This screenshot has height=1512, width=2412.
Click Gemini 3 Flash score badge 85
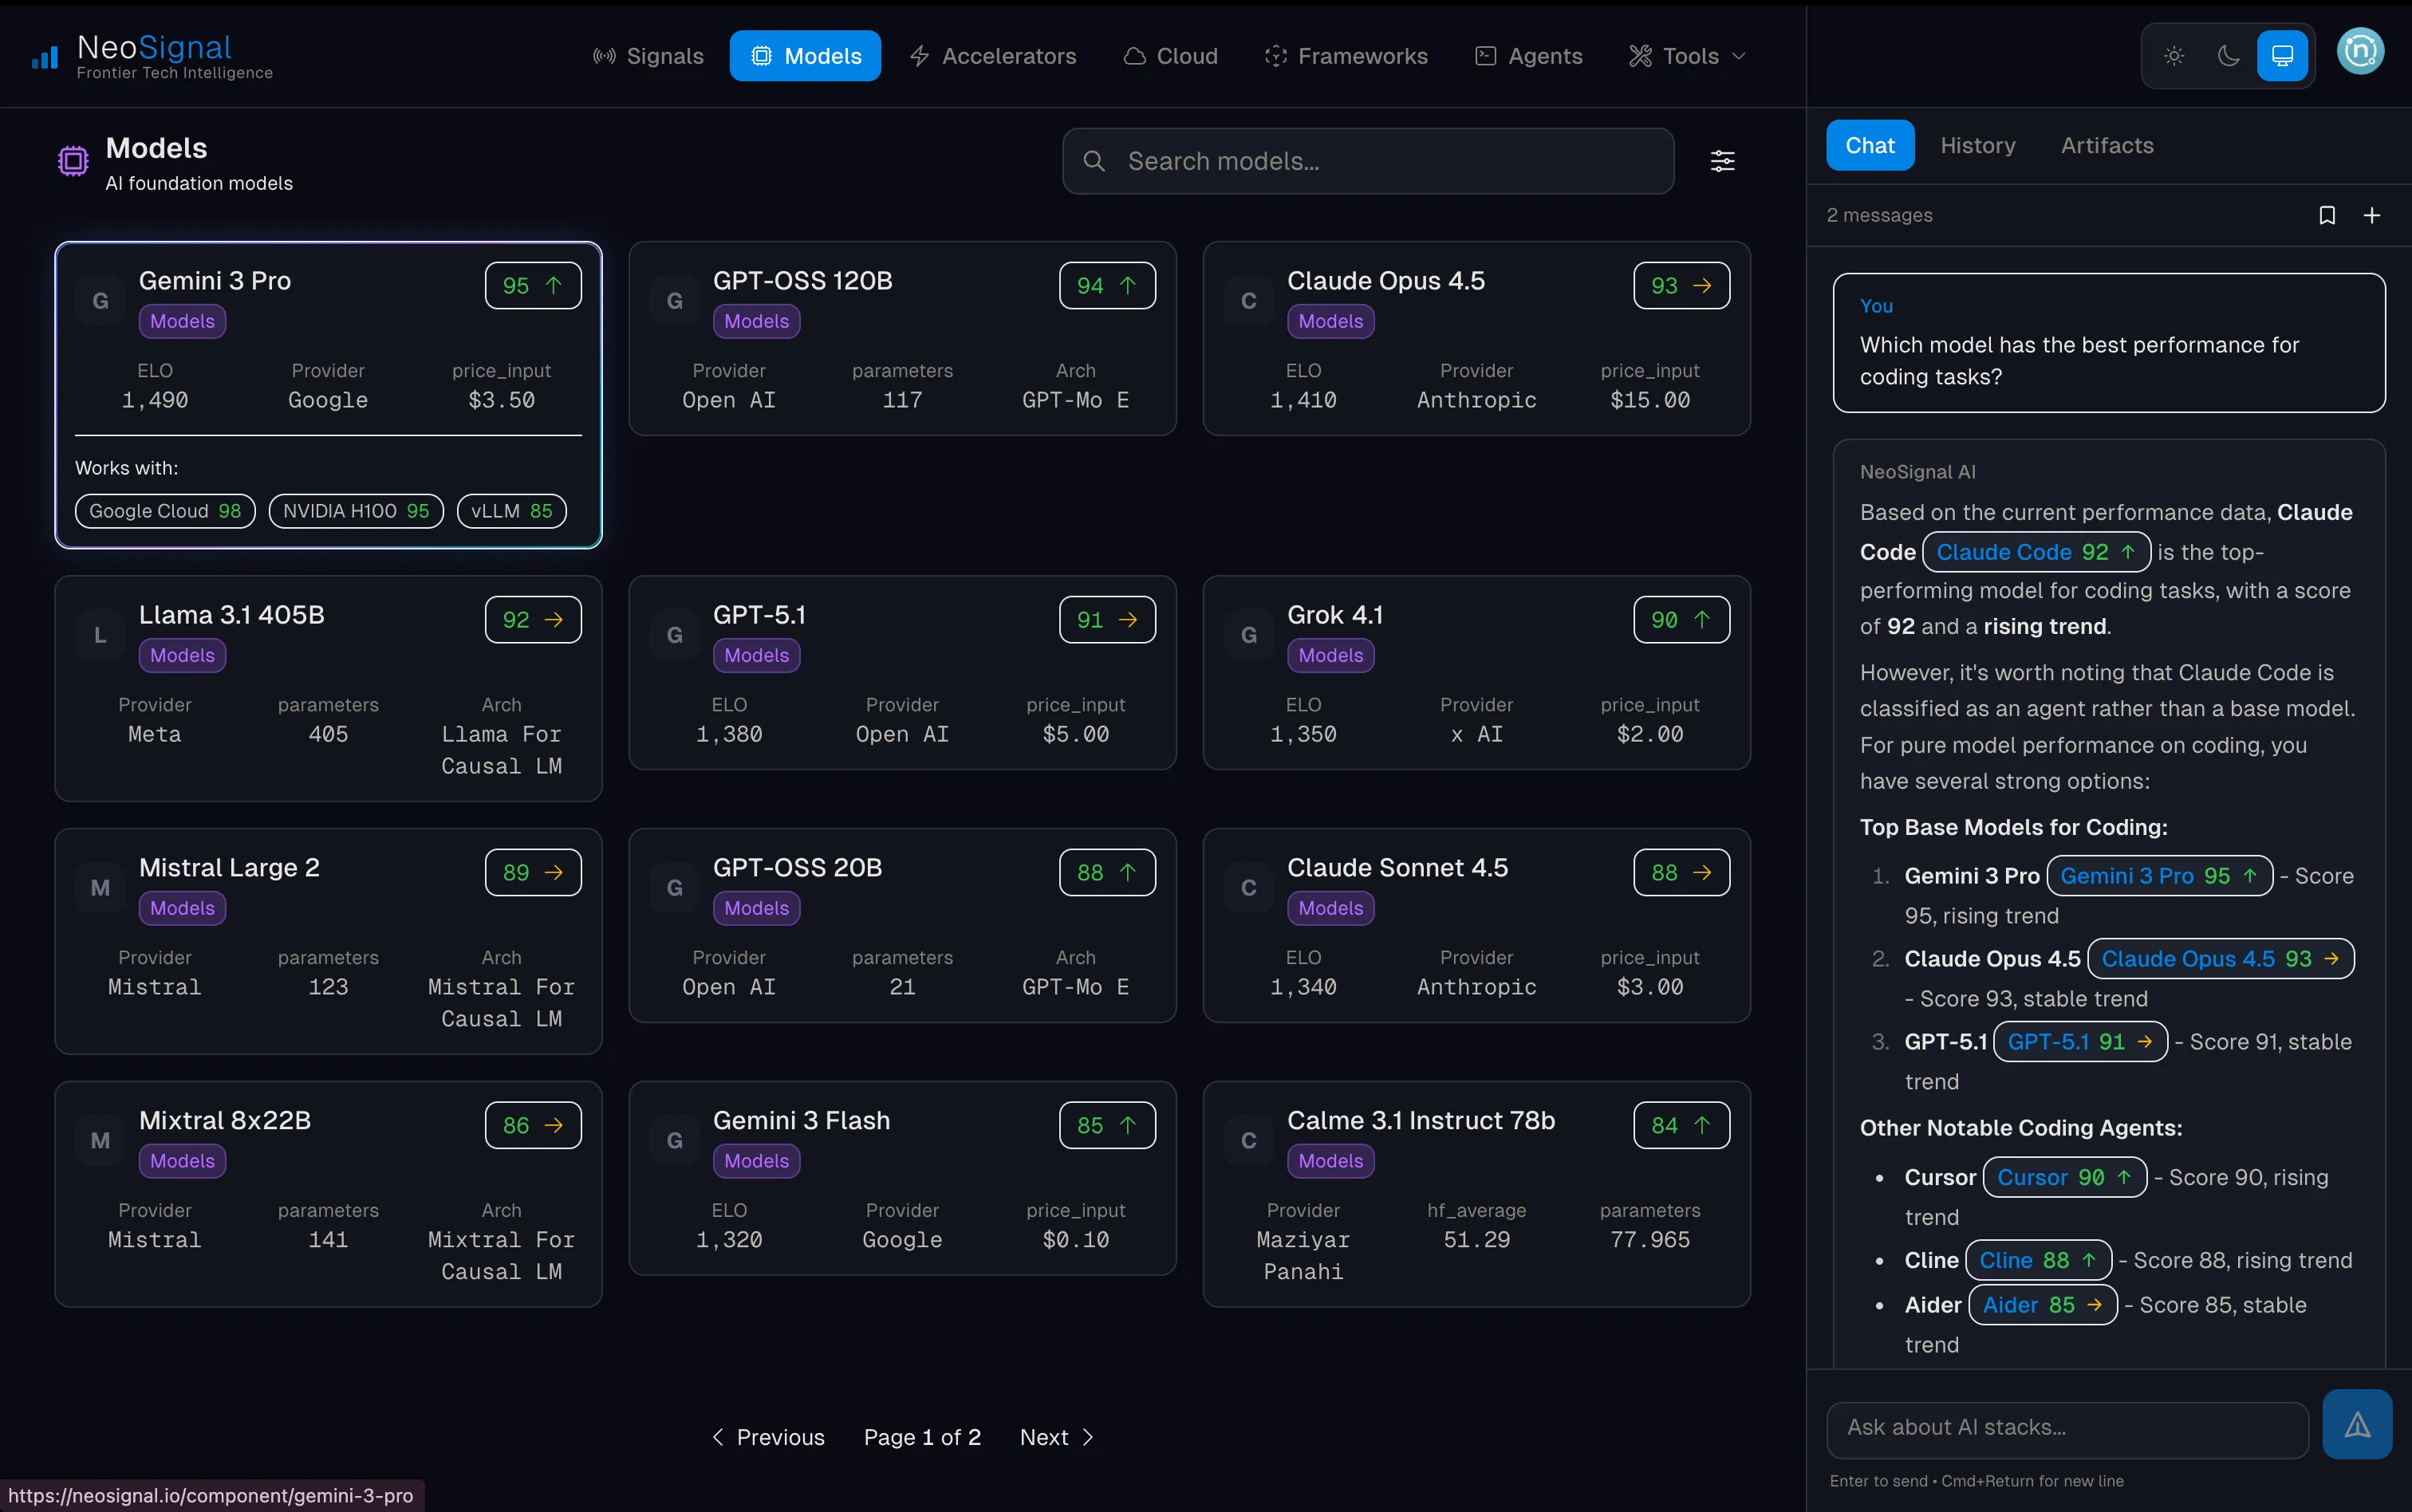pyautogui.click(x=1107, y=1126)
